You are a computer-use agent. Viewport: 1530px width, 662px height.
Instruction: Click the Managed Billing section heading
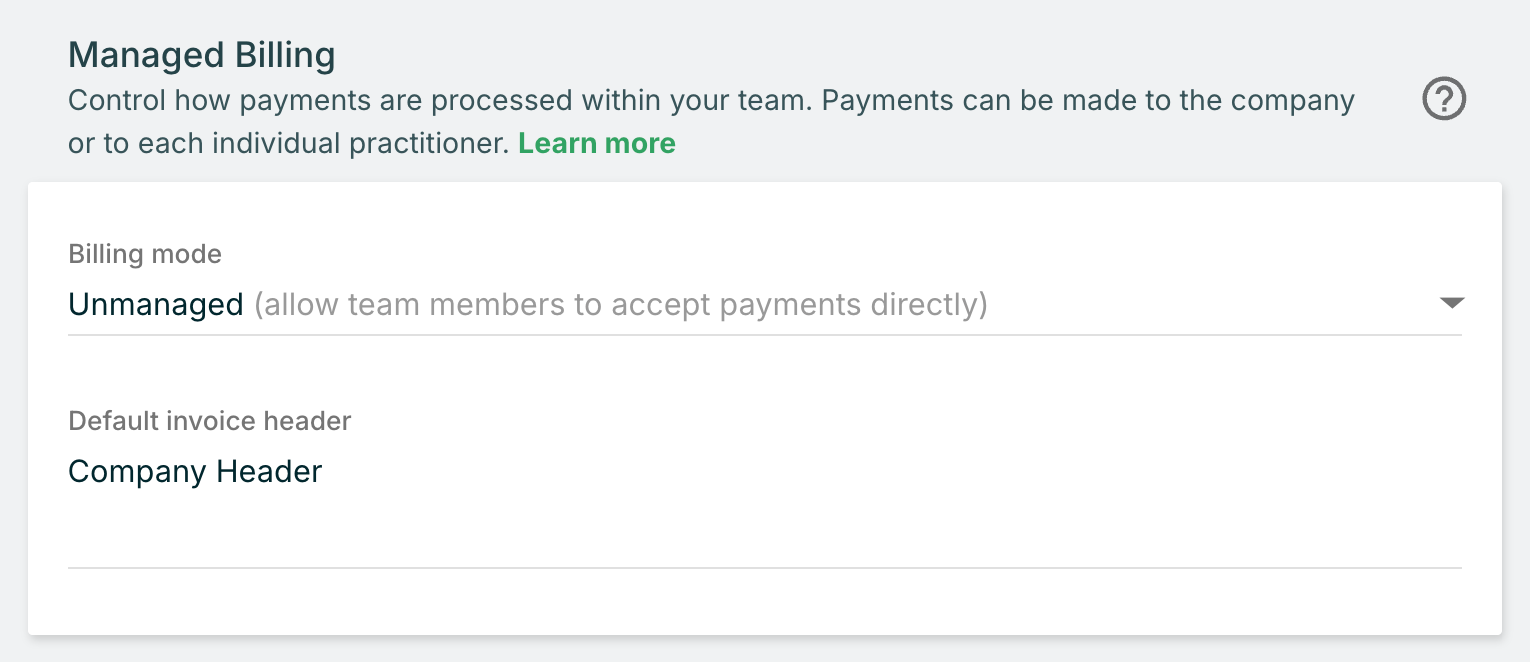coord(202,55)
